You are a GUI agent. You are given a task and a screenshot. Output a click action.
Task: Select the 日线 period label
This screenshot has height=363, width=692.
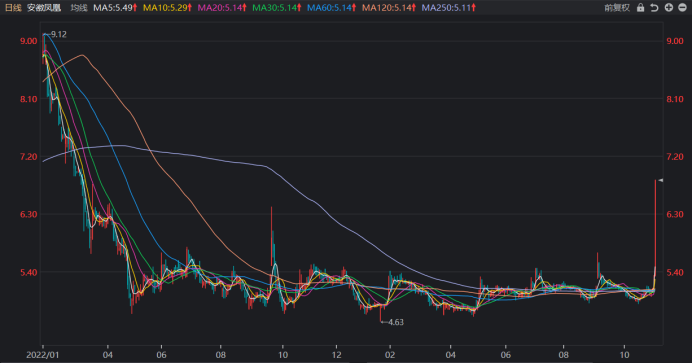tap(13, 7)
